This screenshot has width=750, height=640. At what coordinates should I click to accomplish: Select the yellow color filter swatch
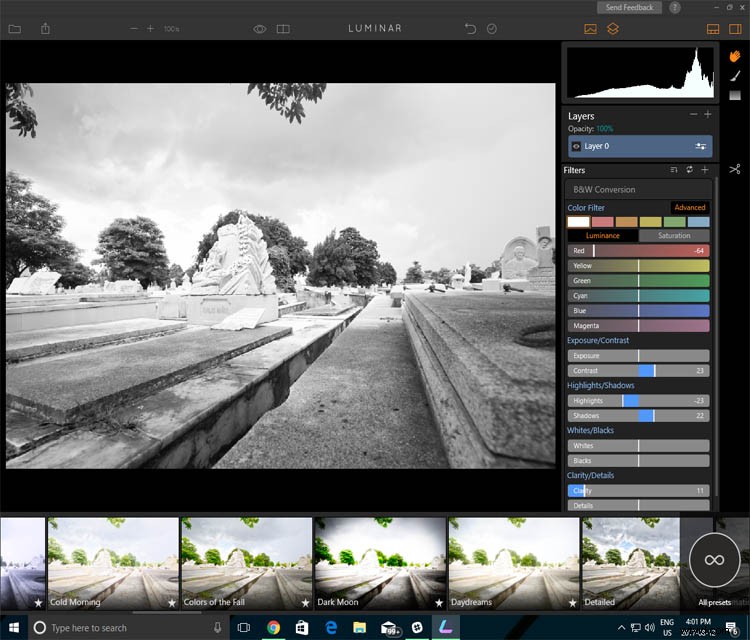pos(650,222)
